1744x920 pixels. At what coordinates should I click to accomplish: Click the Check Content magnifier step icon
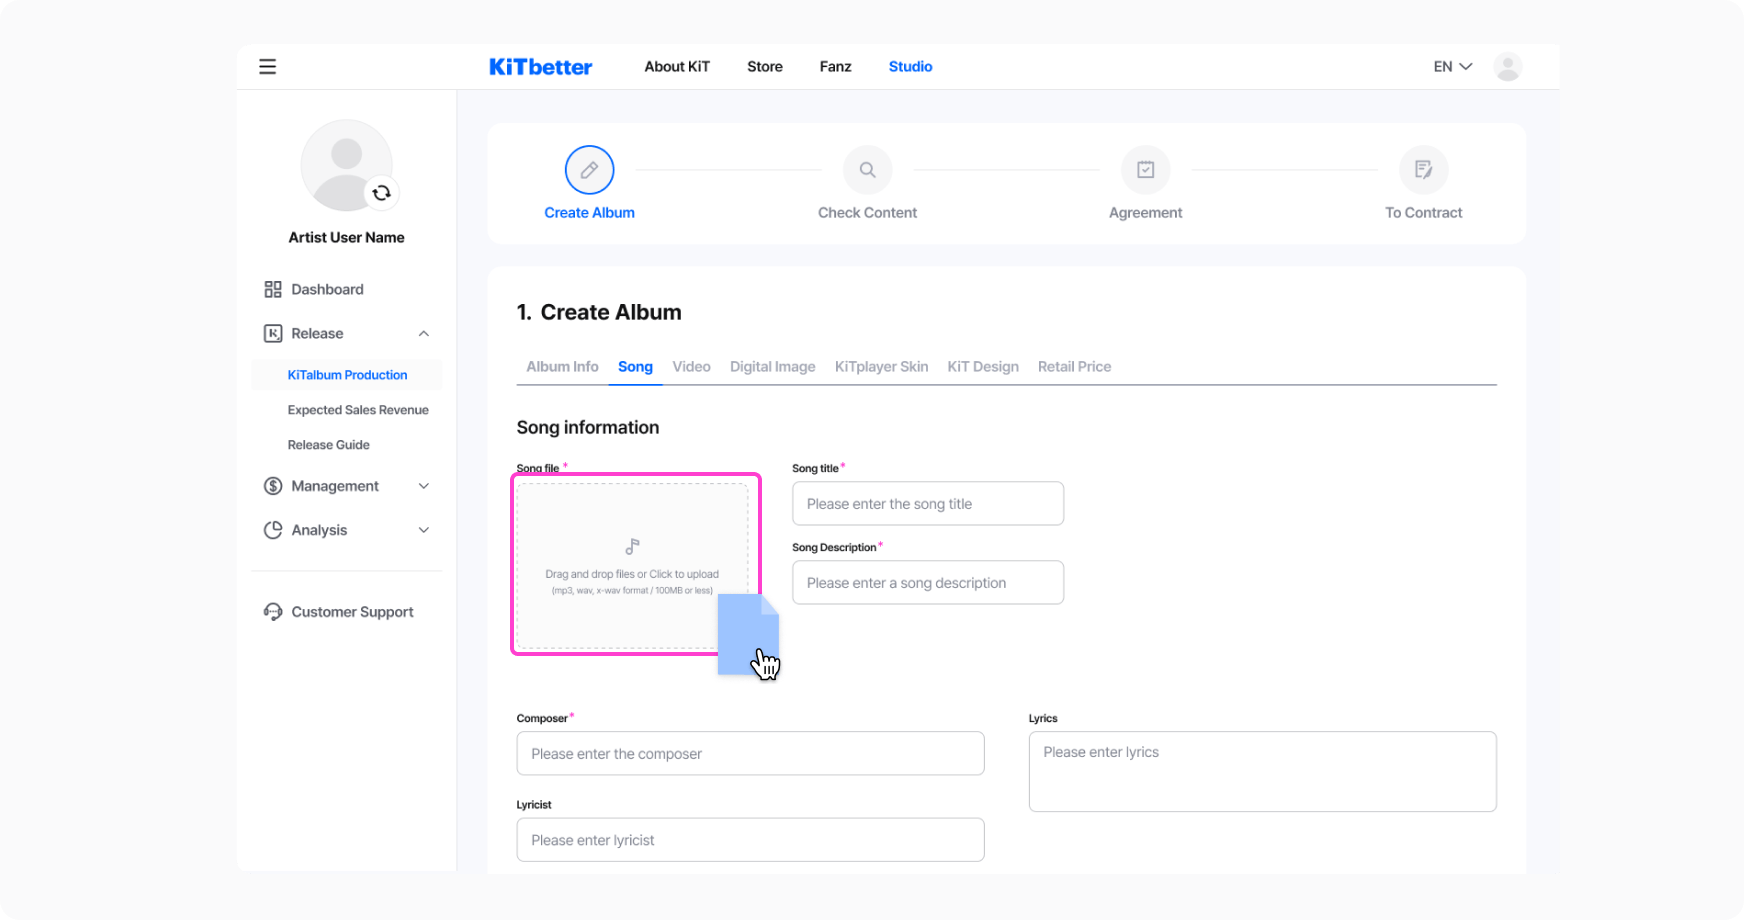coord(867,170)
